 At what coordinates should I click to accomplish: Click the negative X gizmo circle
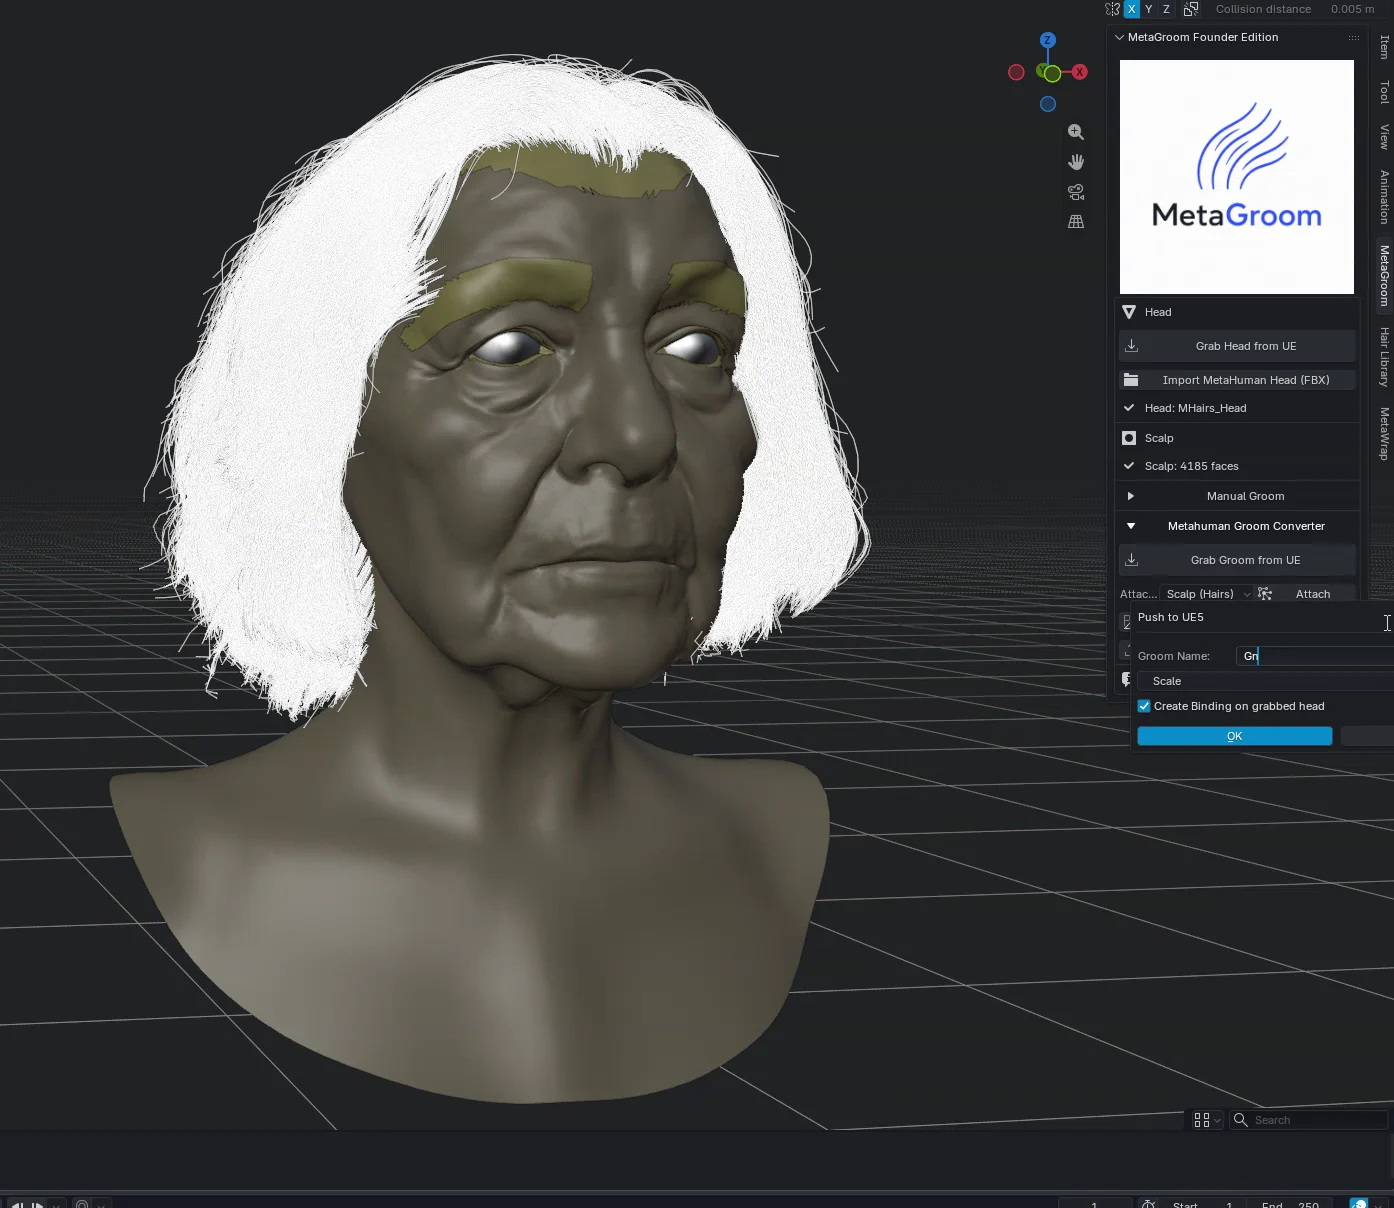coord(1016,72)
